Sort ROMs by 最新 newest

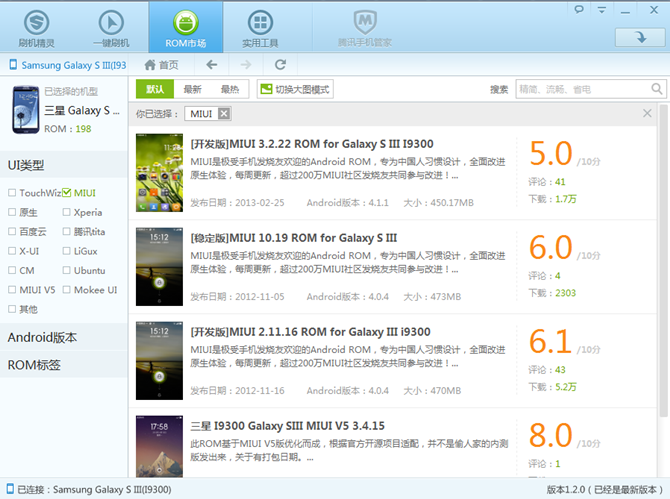(192, 89)
